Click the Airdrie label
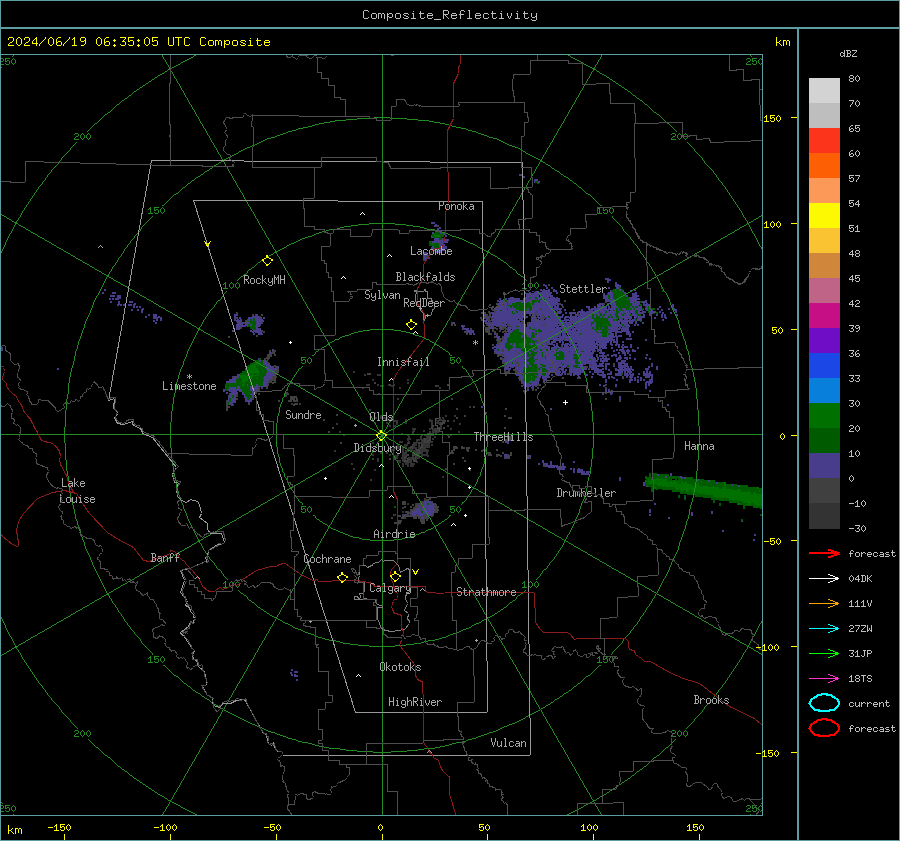 tap(394, 534)
